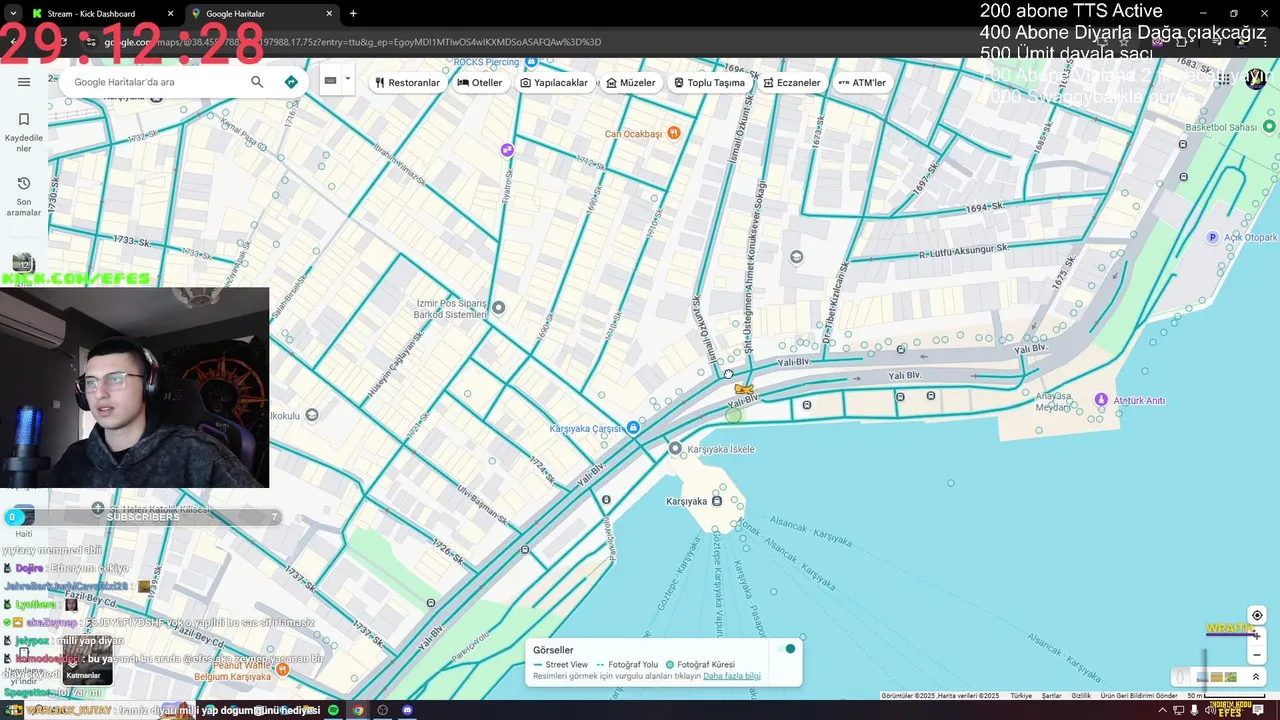Screen dimensions: 1280x720
Task: Filter by Toplu Taşıma chip
Action: coord(709,83)
